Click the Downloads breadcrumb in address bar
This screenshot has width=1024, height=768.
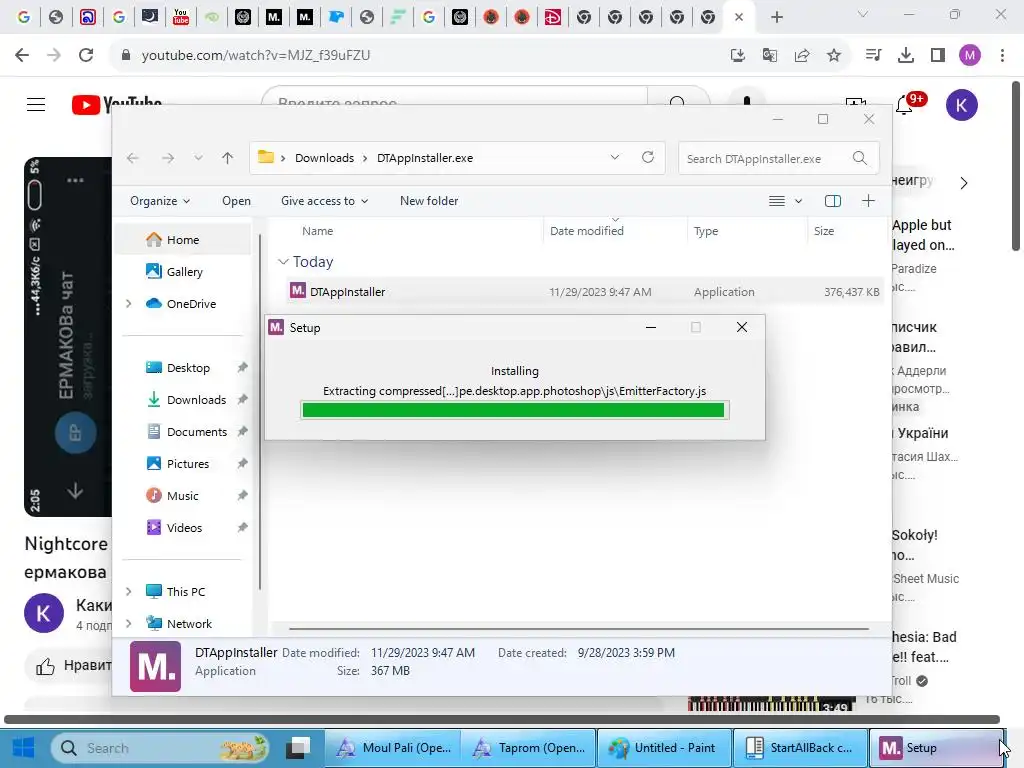[324, 158]
